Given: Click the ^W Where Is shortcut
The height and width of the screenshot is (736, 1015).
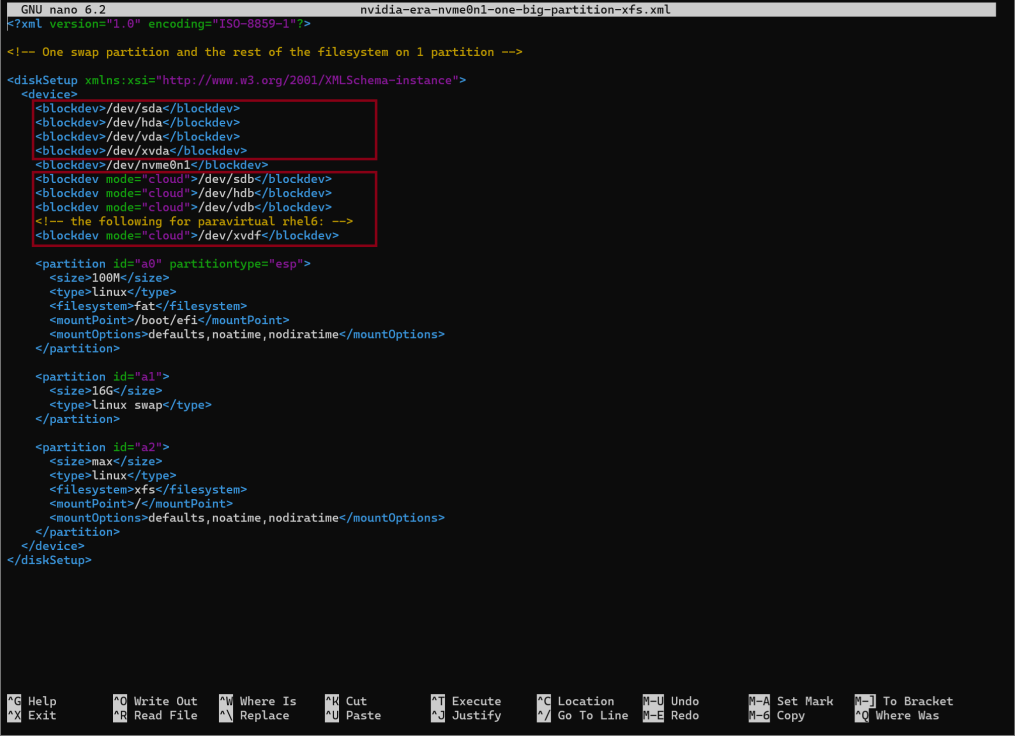Looking at the screenshot, I should click(x=258, y=701).
